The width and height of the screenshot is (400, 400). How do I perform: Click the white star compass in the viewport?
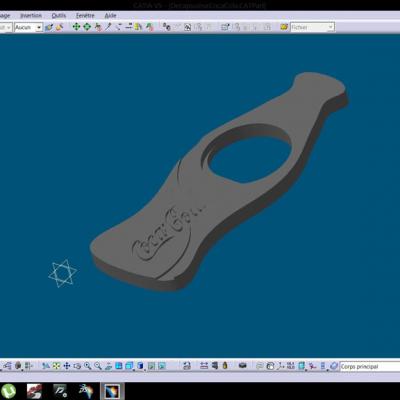click(x=62, y=273)
